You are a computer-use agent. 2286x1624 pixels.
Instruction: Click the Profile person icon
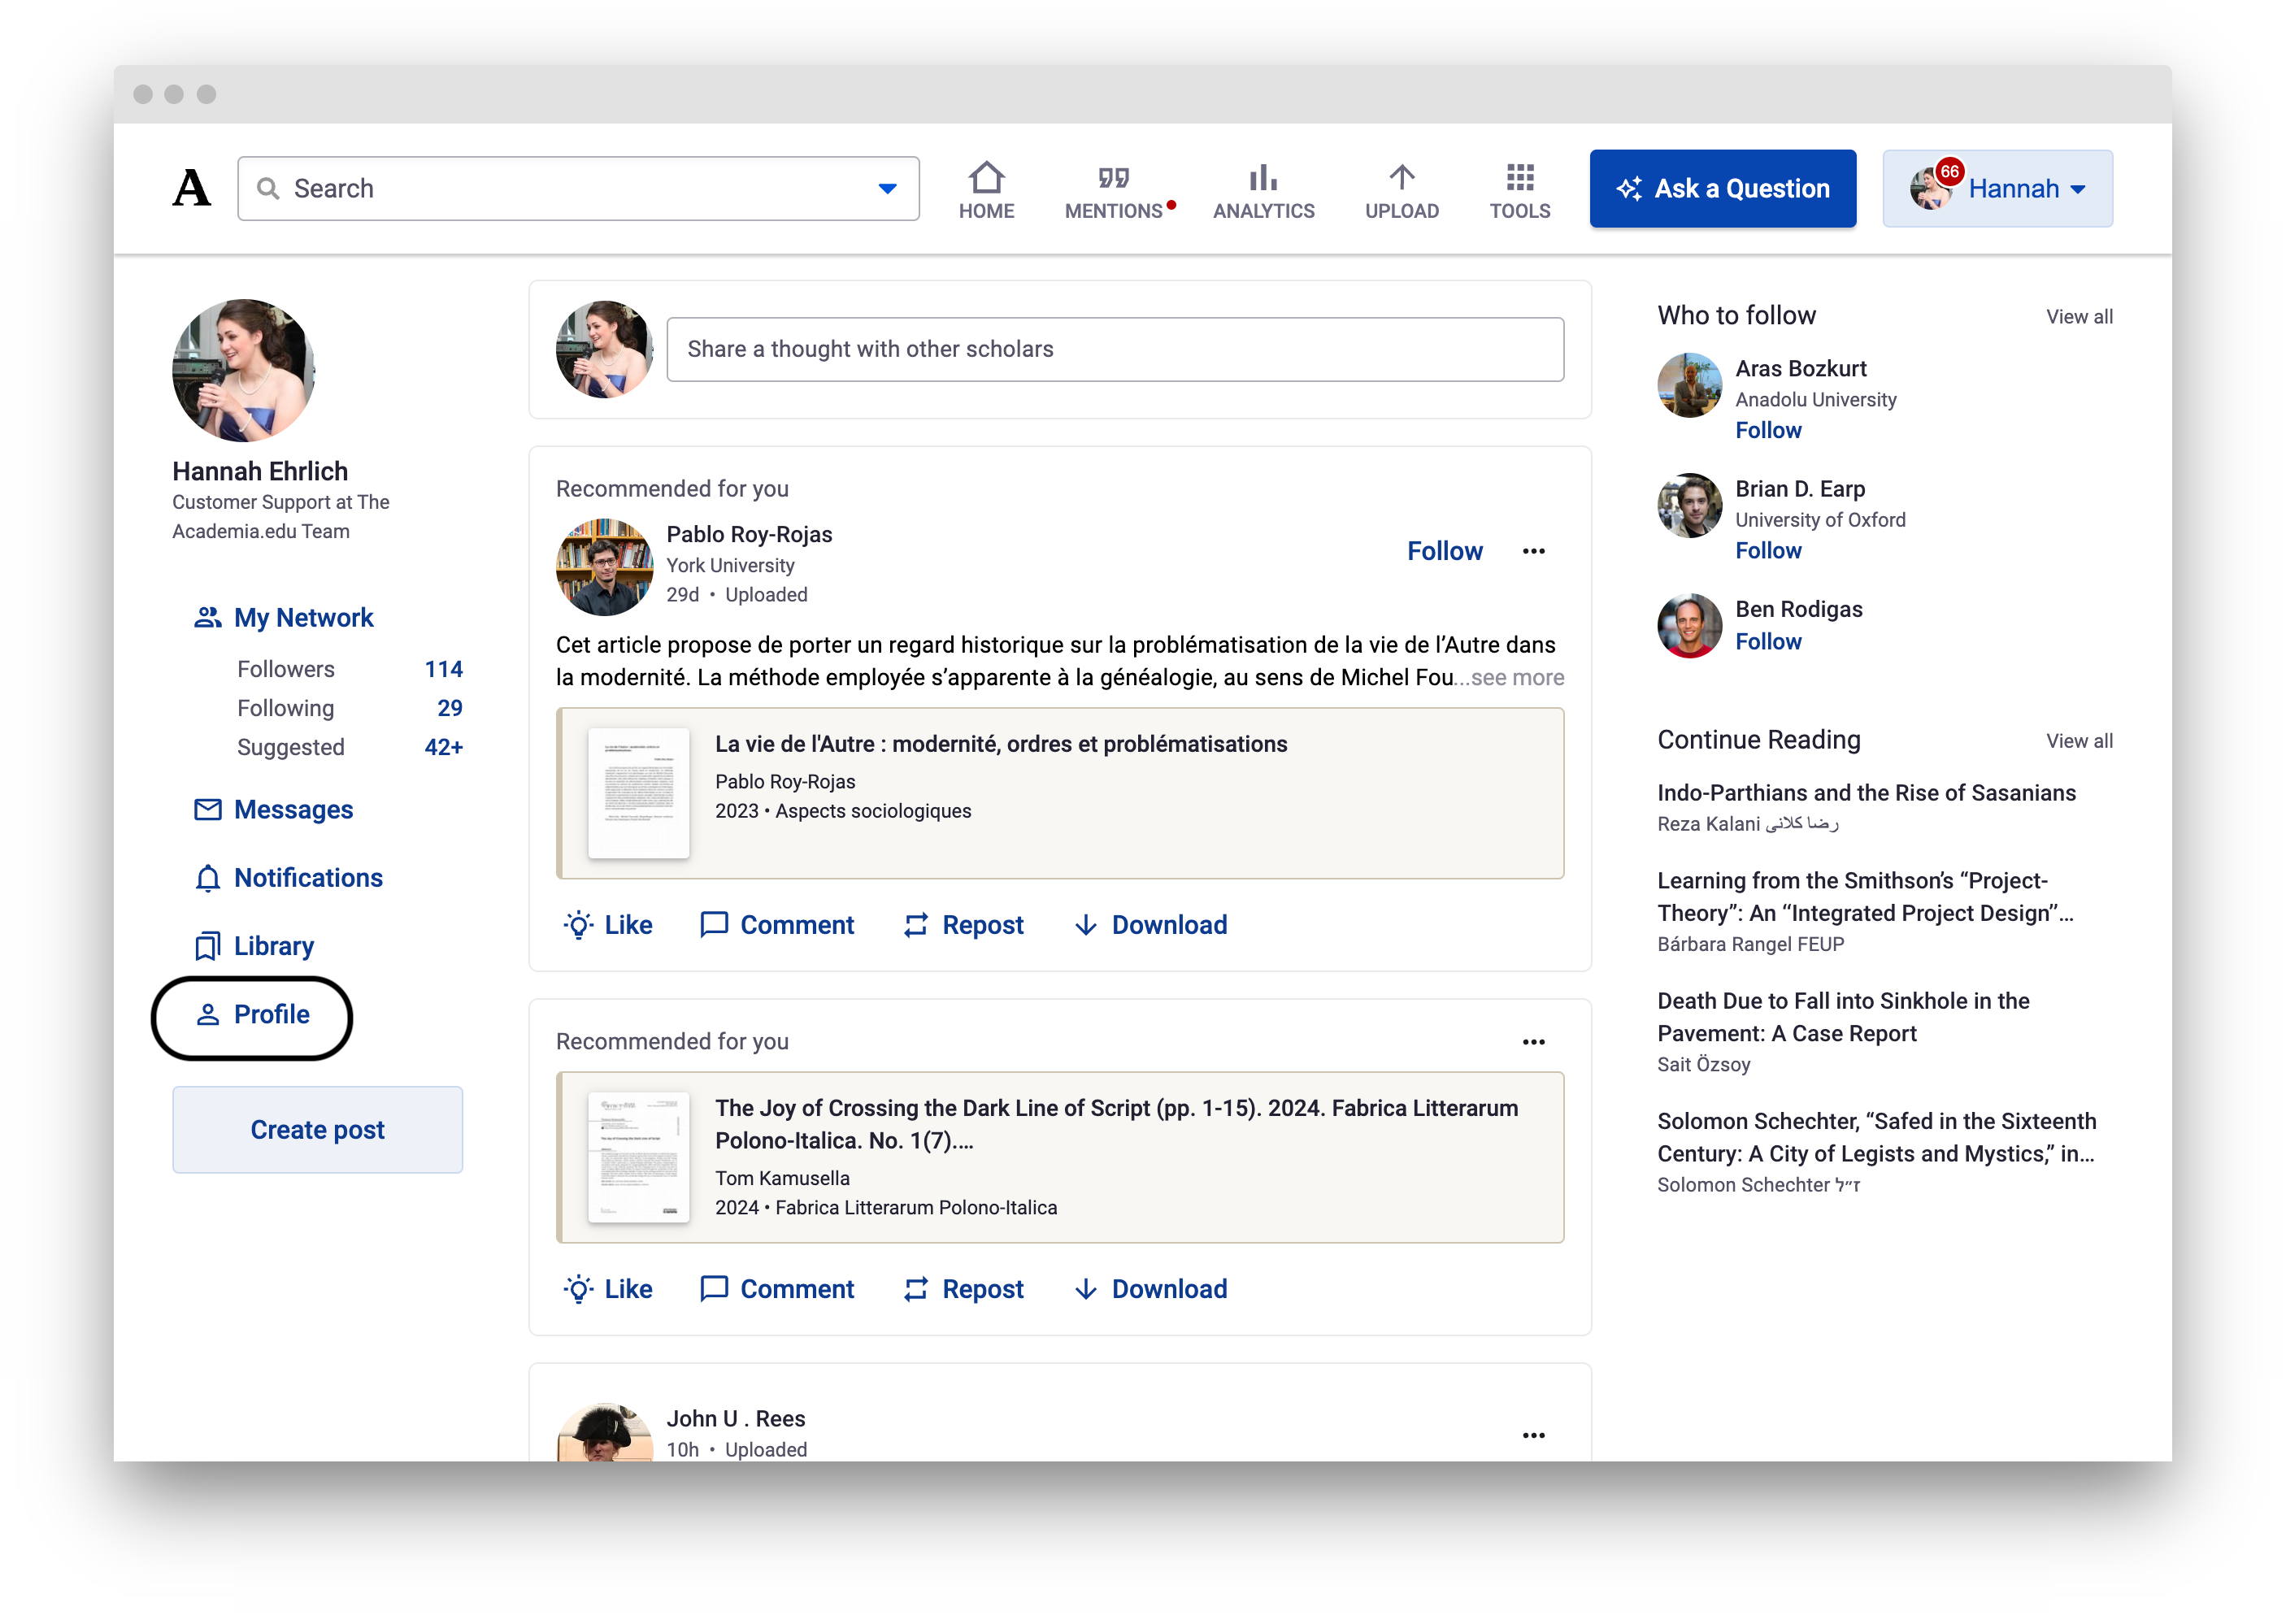tap(207, 1015)
